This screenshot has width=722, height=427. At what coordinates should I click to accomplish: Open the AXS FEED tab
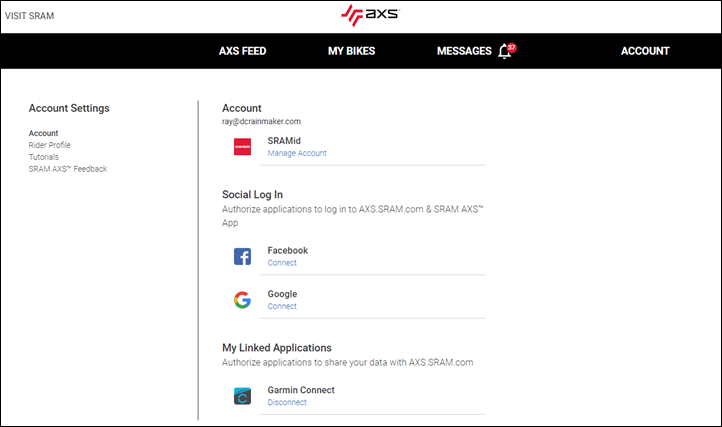pyautogui.click(x=243, y=51)
